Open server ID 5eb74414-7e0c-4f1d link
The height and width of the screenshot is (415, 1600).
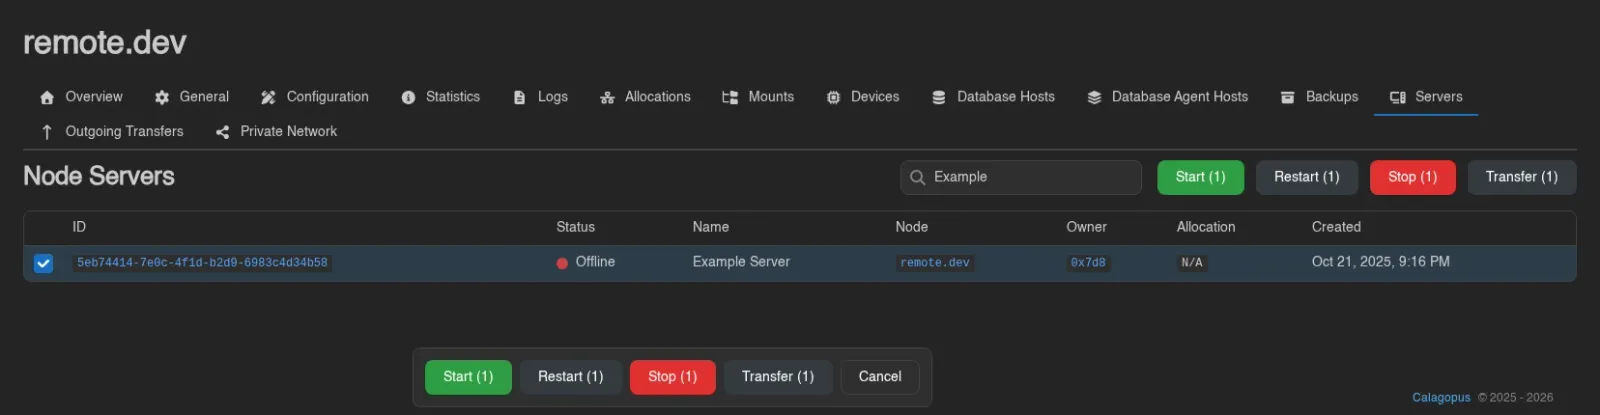(x=202, y=263)
